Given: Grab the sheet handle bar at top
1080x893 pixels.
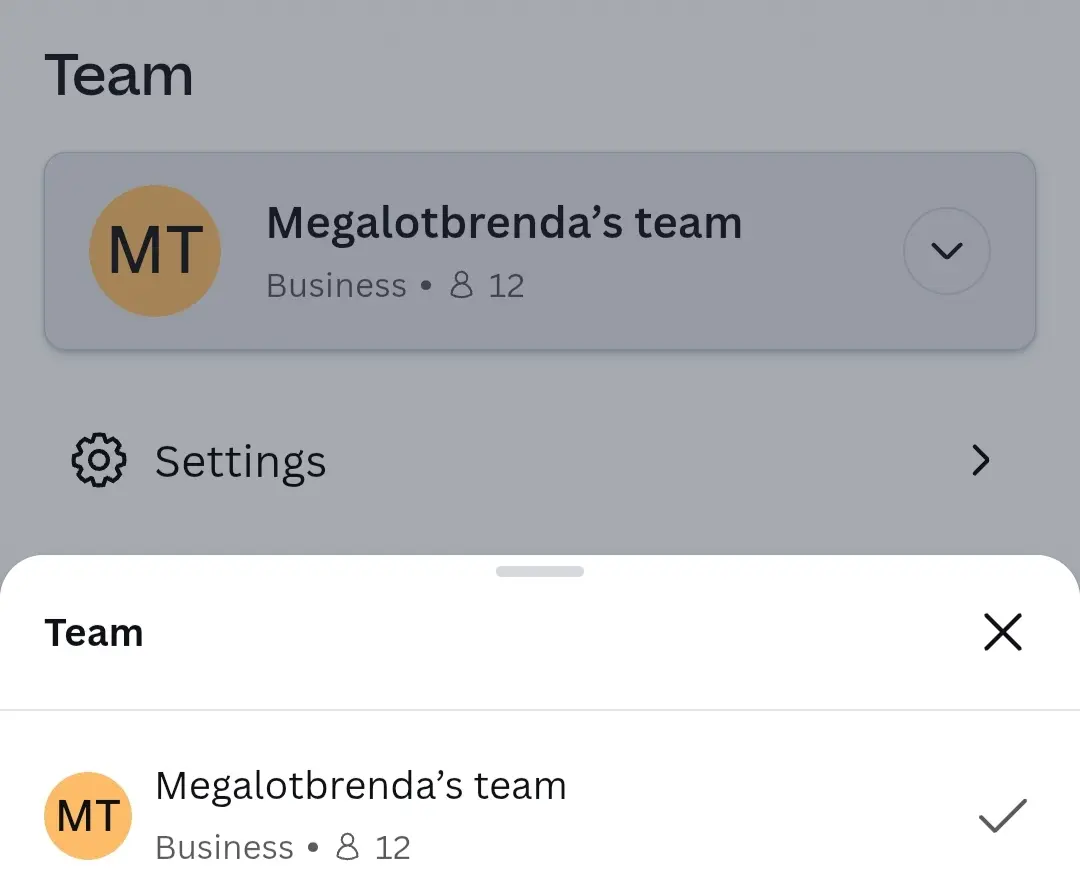Looking at the screenshot, I should click(540, 571).
